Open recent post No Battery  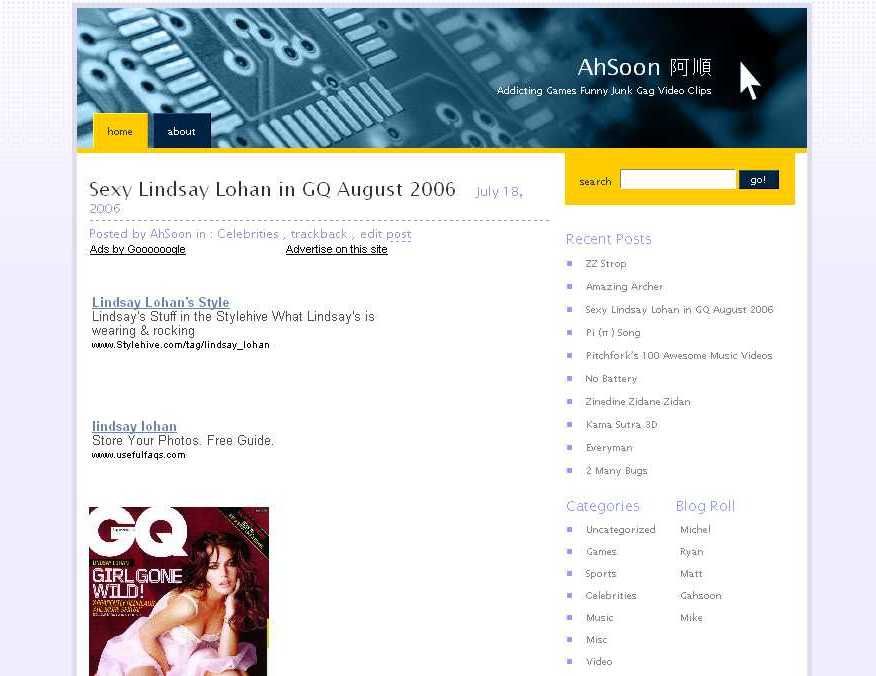(x=611, y=378)
